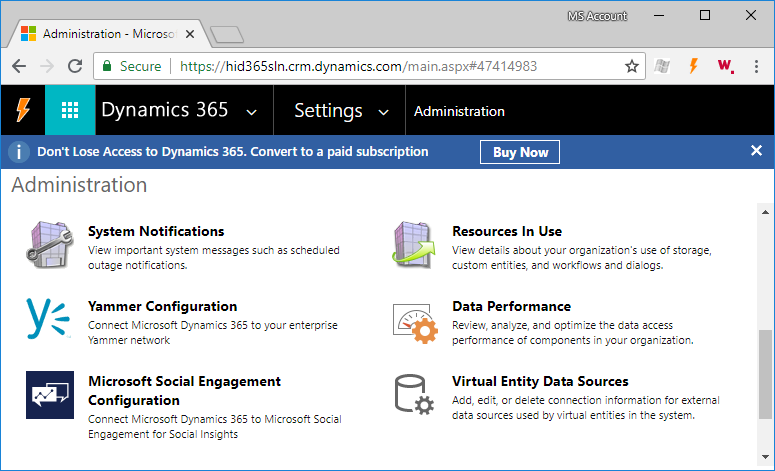Click the 'Add, edit, or delete connection' description
The image size is (775, 471).
[x=586, y=408]
